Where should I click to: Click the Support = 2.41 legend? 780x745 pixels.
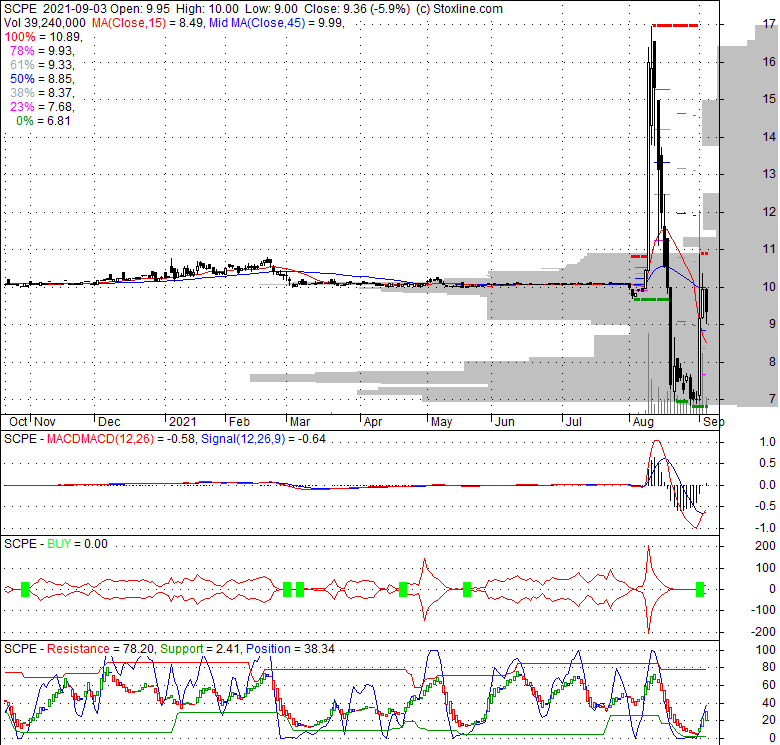(x=200, y=649)
